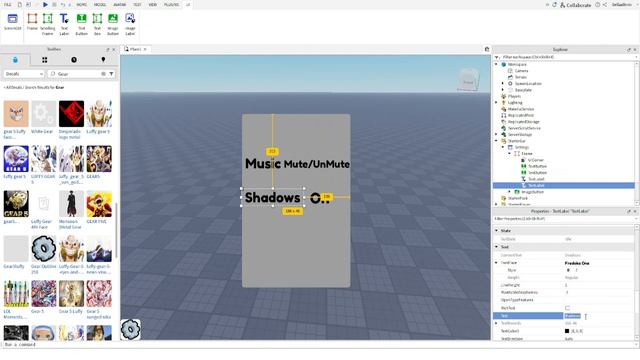Image resolution: width=640 pixels, height=360 pixels.
Task: Expand the SpawnLocation tree node
Action: 503,84
